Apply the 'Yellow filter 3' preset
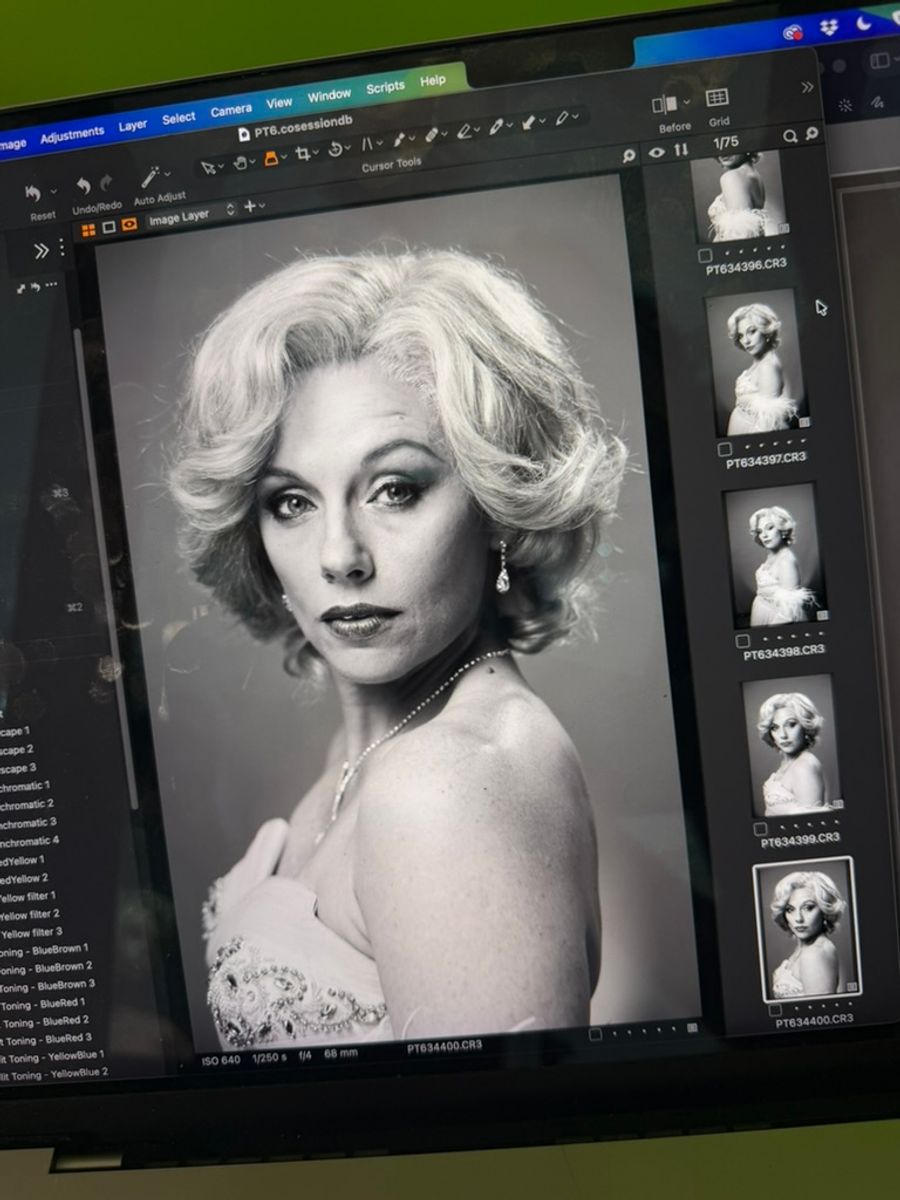This screenshot has height=1200, width=900. point(32,932)
